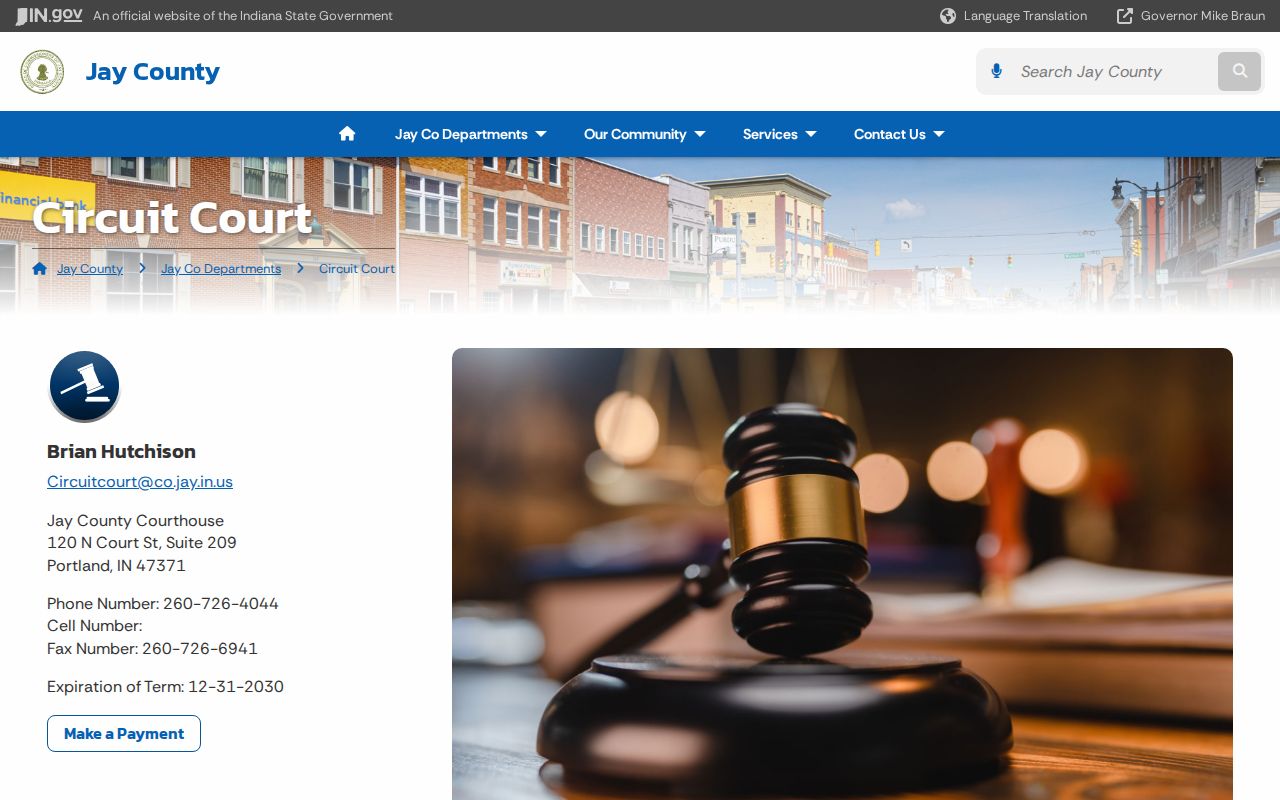Screen dimensions: 1280x800
Task: Go to the home icon in navigation bar
Action: tap(347, 134)
